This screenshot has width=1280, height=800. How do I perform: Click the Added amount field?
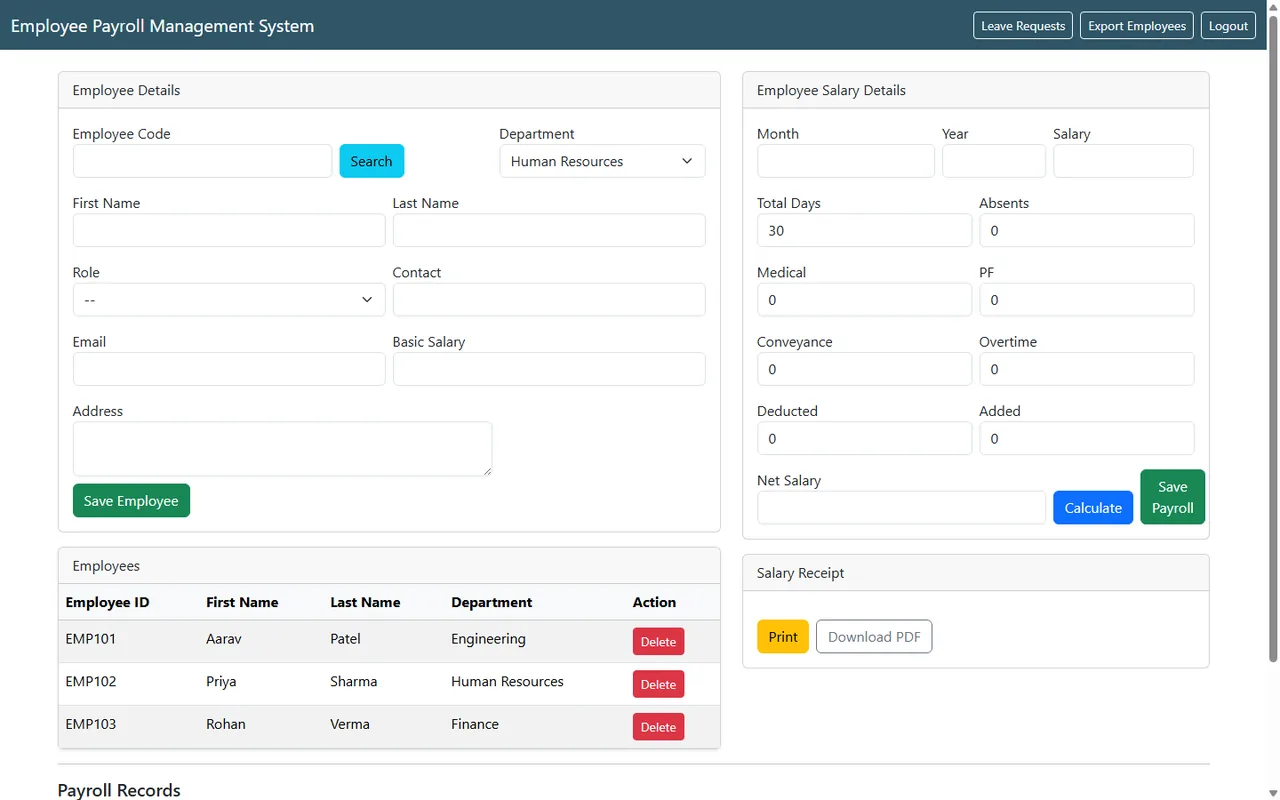click(1087, 438)
